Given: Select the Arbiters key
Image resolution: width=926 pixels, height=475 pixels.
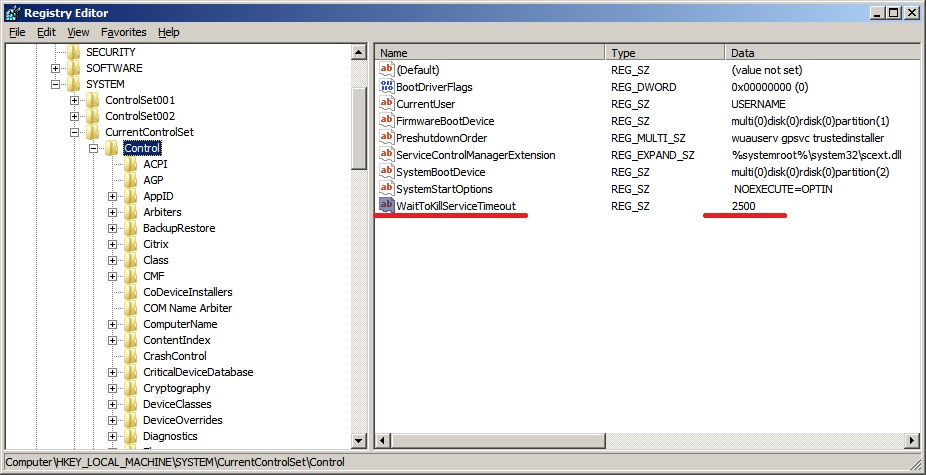Looking at the screenshot, I should tap(162, 212).
